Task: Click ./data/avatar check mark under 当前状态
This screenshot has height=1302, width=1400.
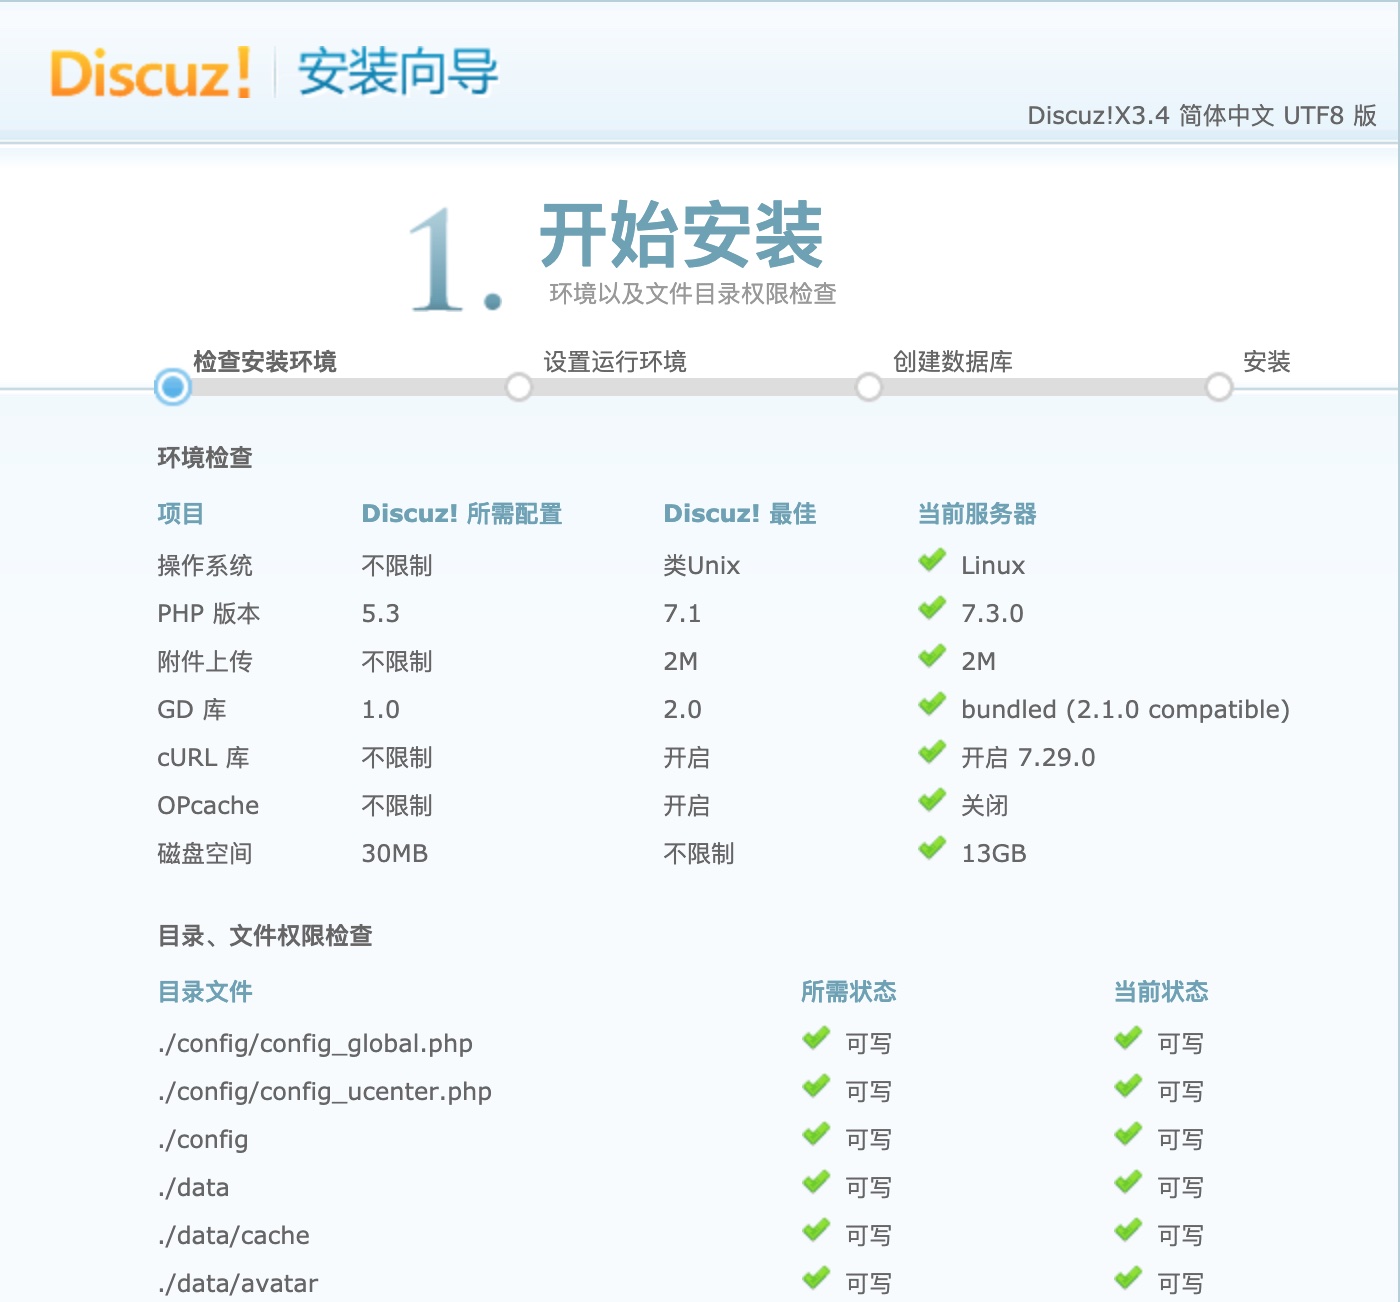Action: tap(1128, 1279)
